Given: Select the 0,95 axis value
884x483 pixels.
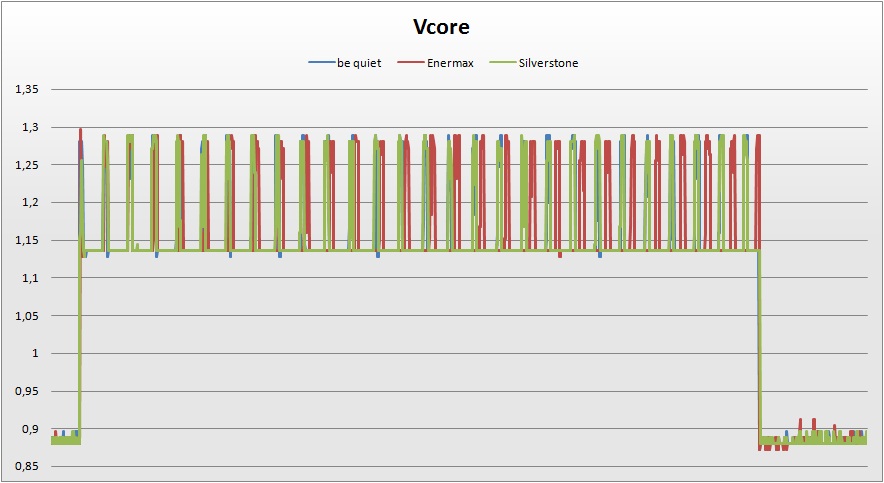Looking at the screenshot, I should (x=27, y=391).
